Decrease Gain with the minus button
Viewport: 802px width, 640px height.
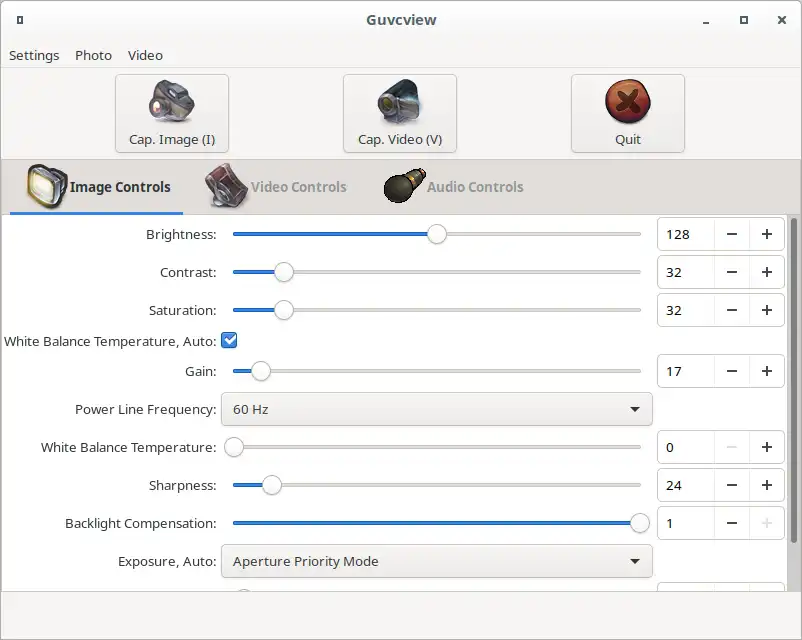[732, 371]
